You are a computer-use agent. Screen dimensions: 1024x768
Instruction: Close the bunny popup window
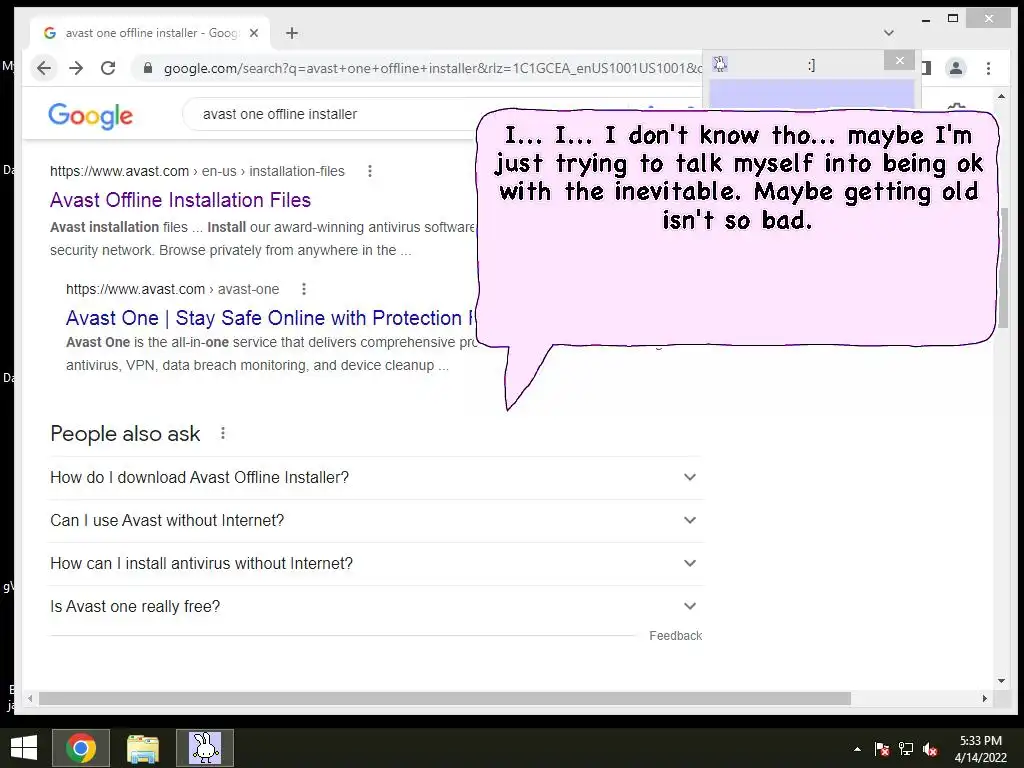(899, 61)
